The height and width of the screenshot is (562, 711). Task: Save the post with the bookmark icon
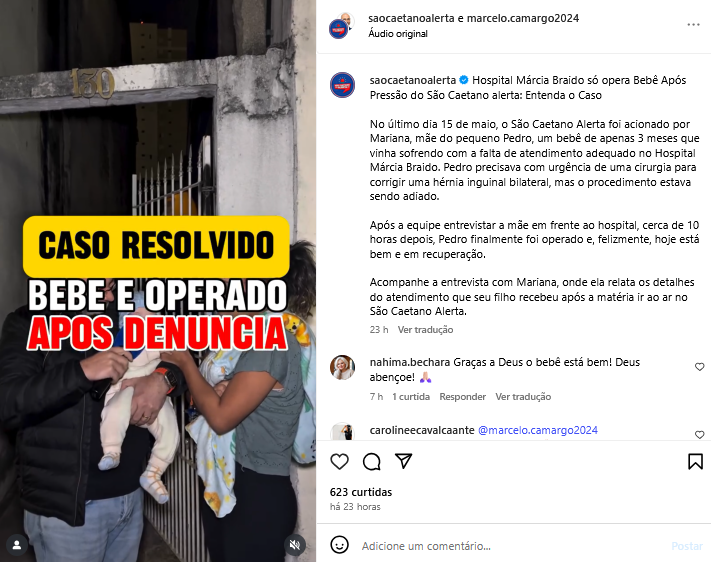[x=695, y=462]
